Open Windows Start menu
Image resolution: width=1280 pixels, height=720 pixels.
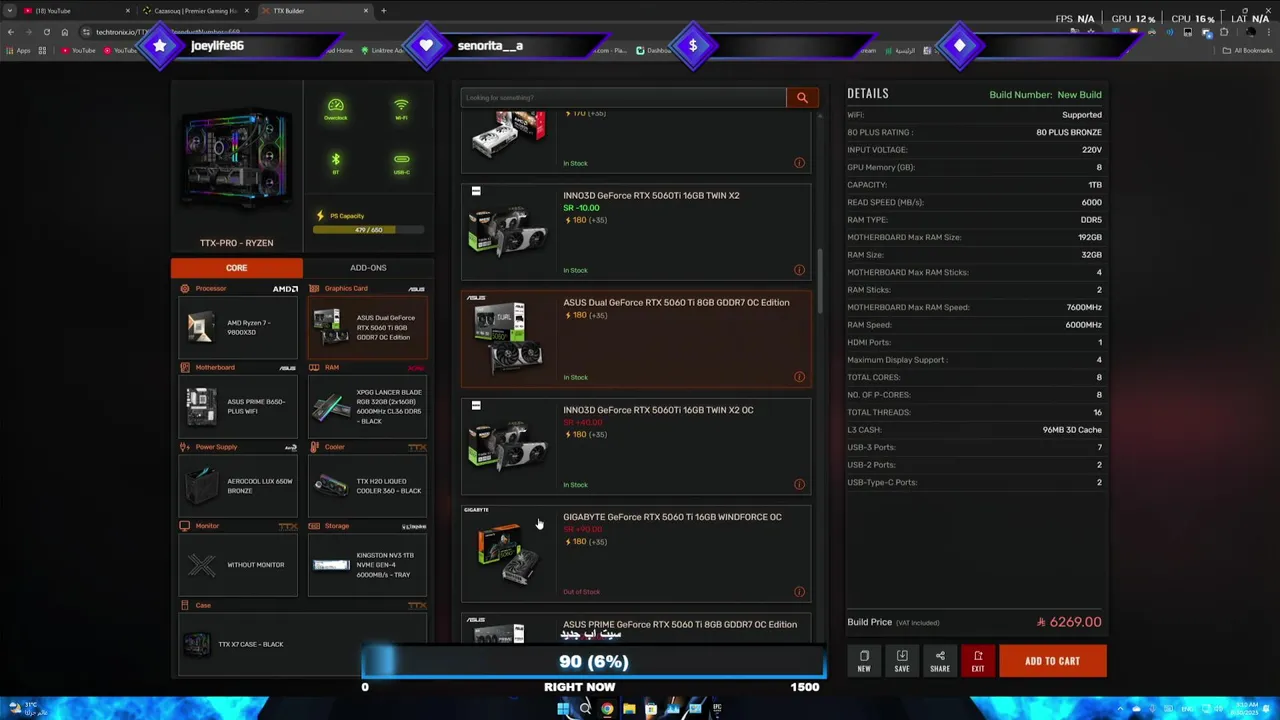tap(563, 709)
